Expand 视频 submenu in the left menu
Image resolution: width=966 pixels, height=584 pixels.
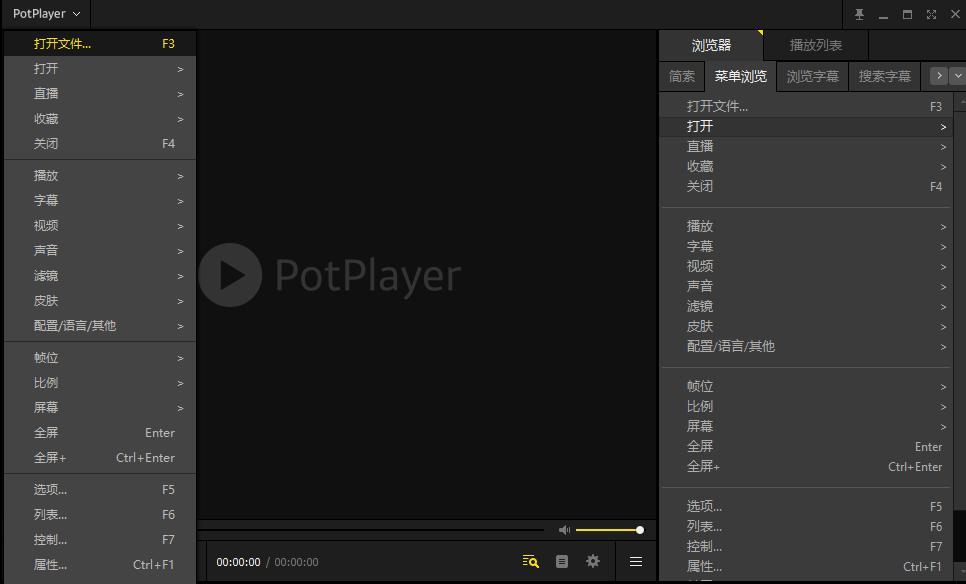pos(100,225)
